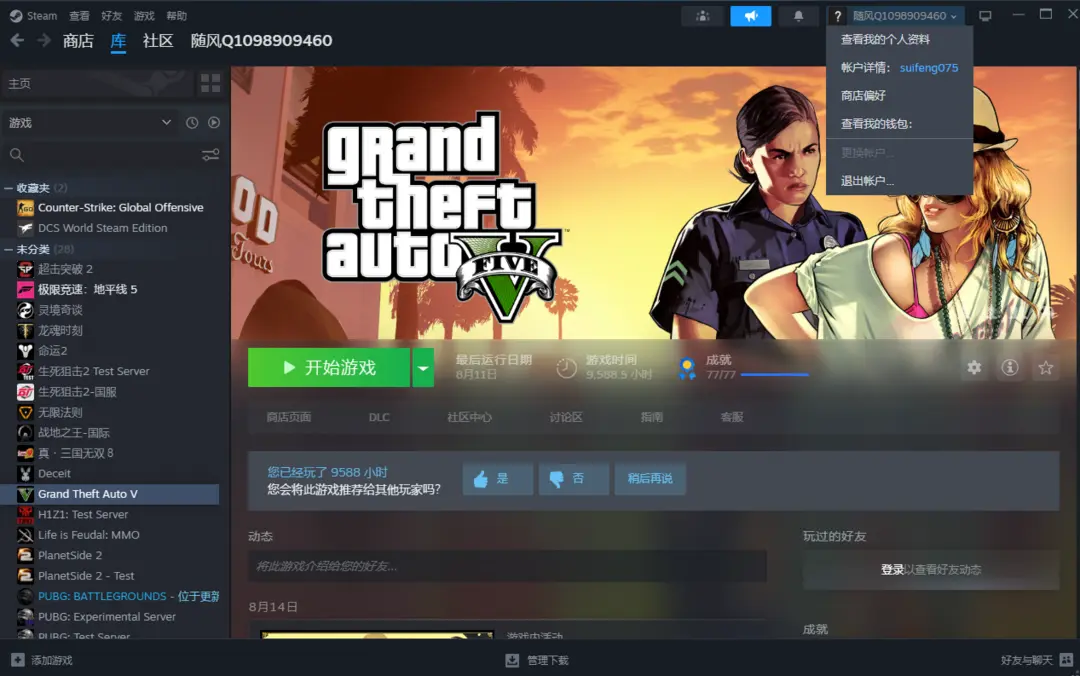The height and width of the screenshot is (676, 1080).
Task: Click 登录 to view friends activity
Action: coord(892,570)
